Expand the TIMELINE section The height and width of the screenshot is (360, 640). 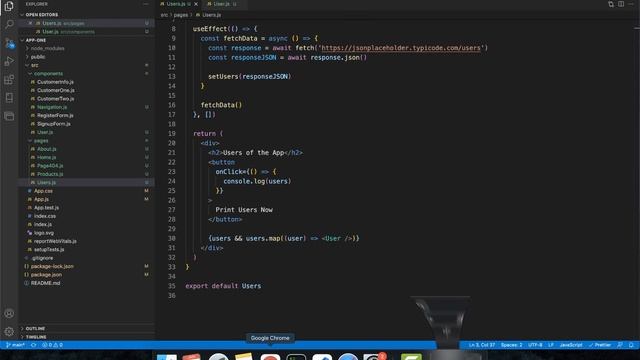36,337
